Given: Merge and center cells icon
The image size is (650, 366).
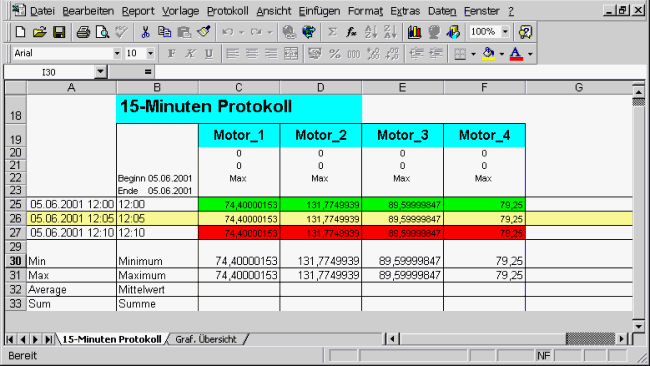Looking at the screenshot, I should click(x=291, y=53).
